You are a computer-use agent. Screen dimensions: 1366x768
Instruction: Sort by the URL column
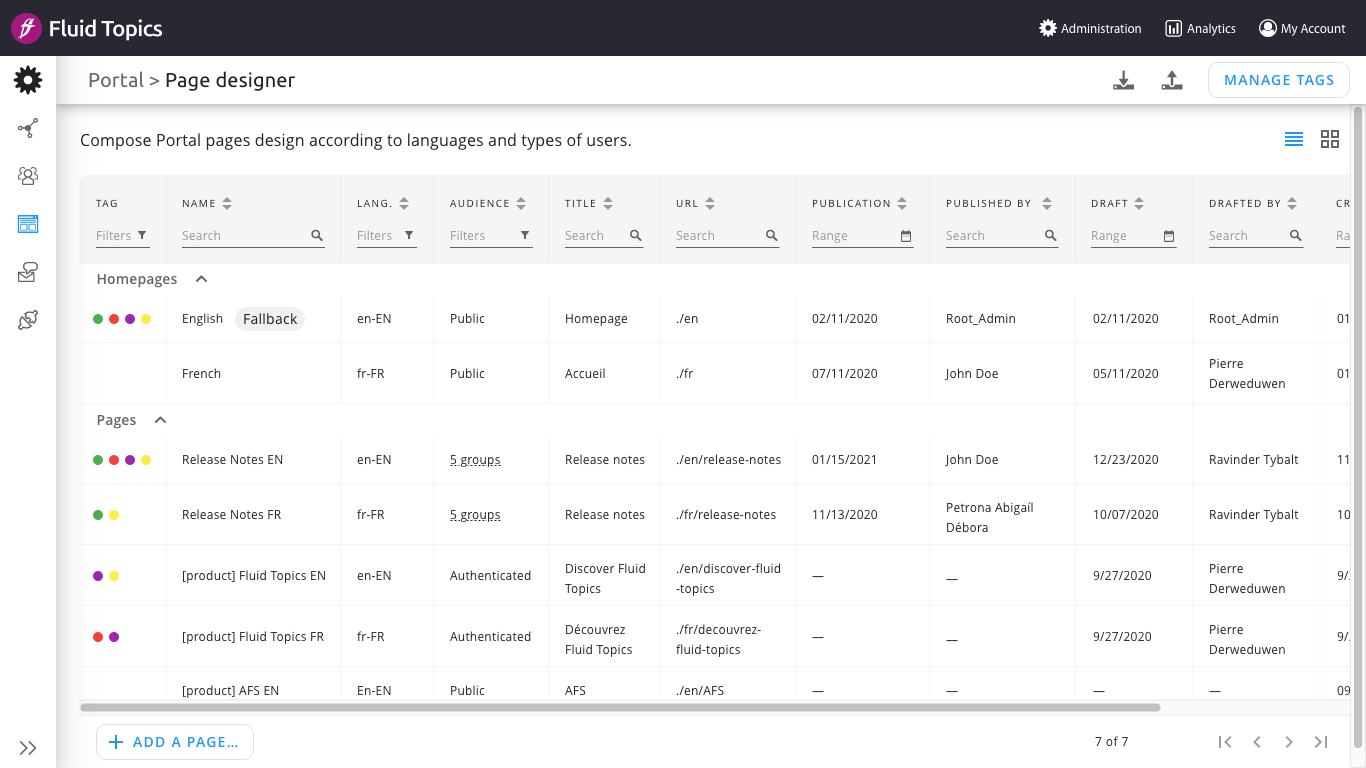(710, 203)
